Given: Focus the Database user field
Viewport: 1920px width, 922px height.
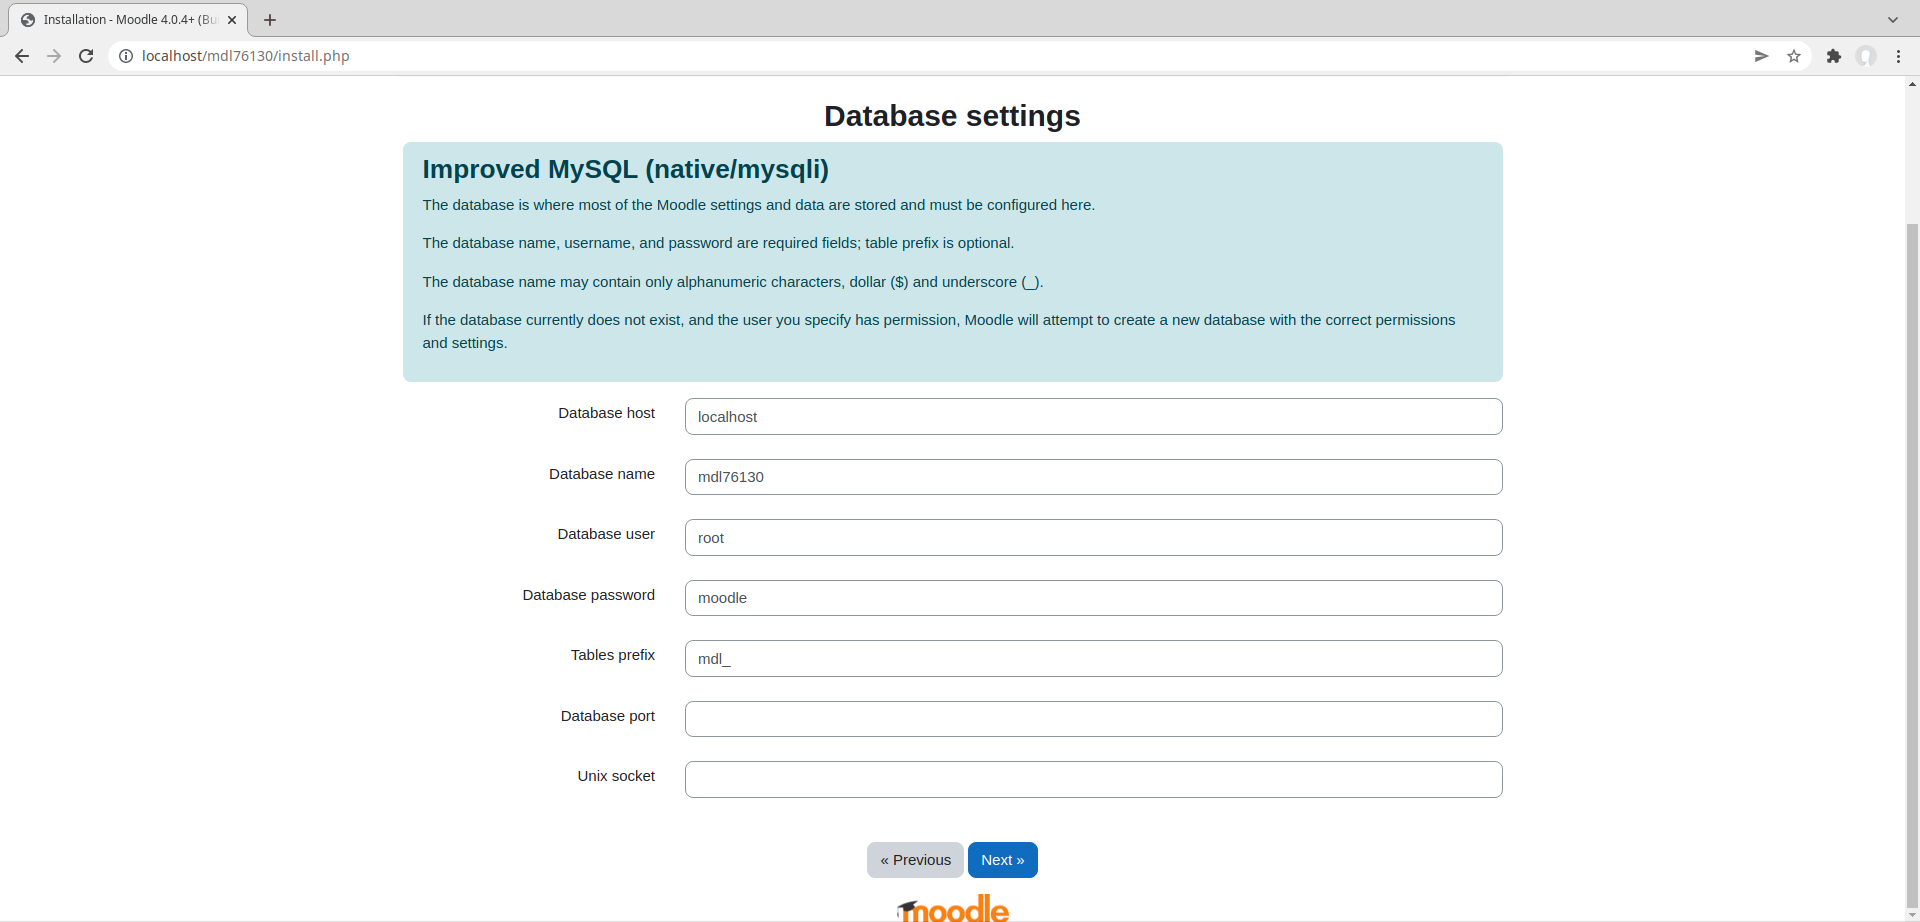Looking at the screenshot, I should 1093,538.
